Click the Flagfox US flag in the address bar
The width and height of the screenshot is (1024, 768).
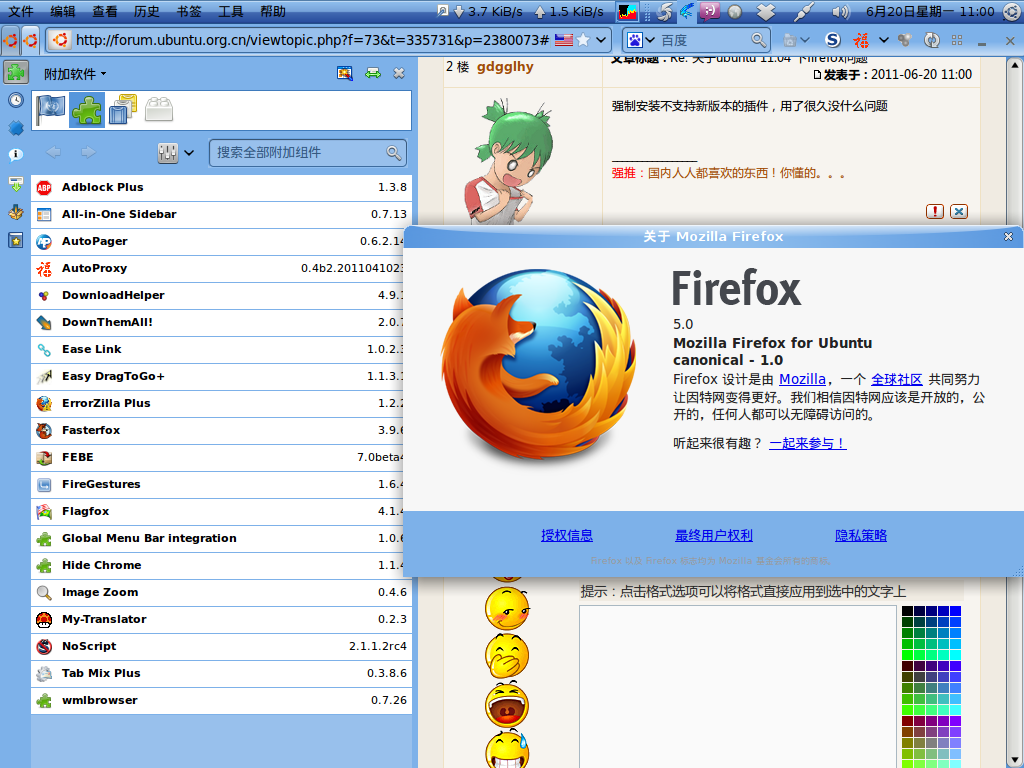(564, 40)
